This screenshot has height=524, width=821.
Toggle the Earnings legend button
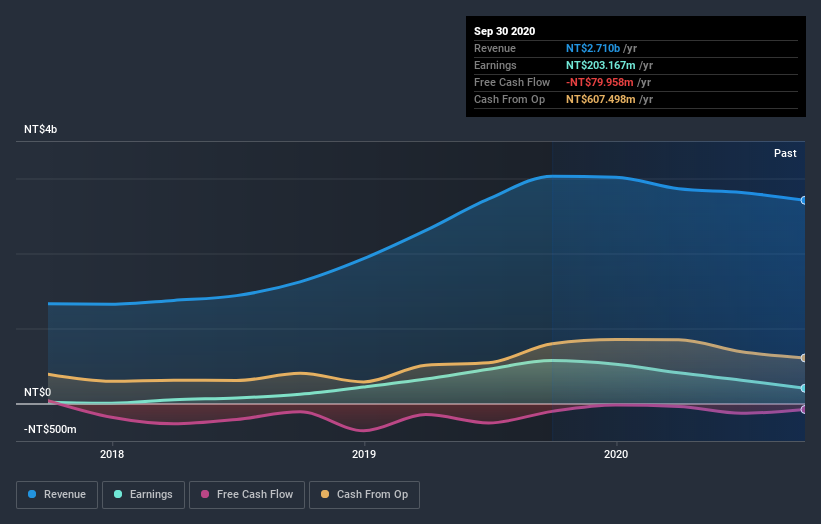click(143, 495)
